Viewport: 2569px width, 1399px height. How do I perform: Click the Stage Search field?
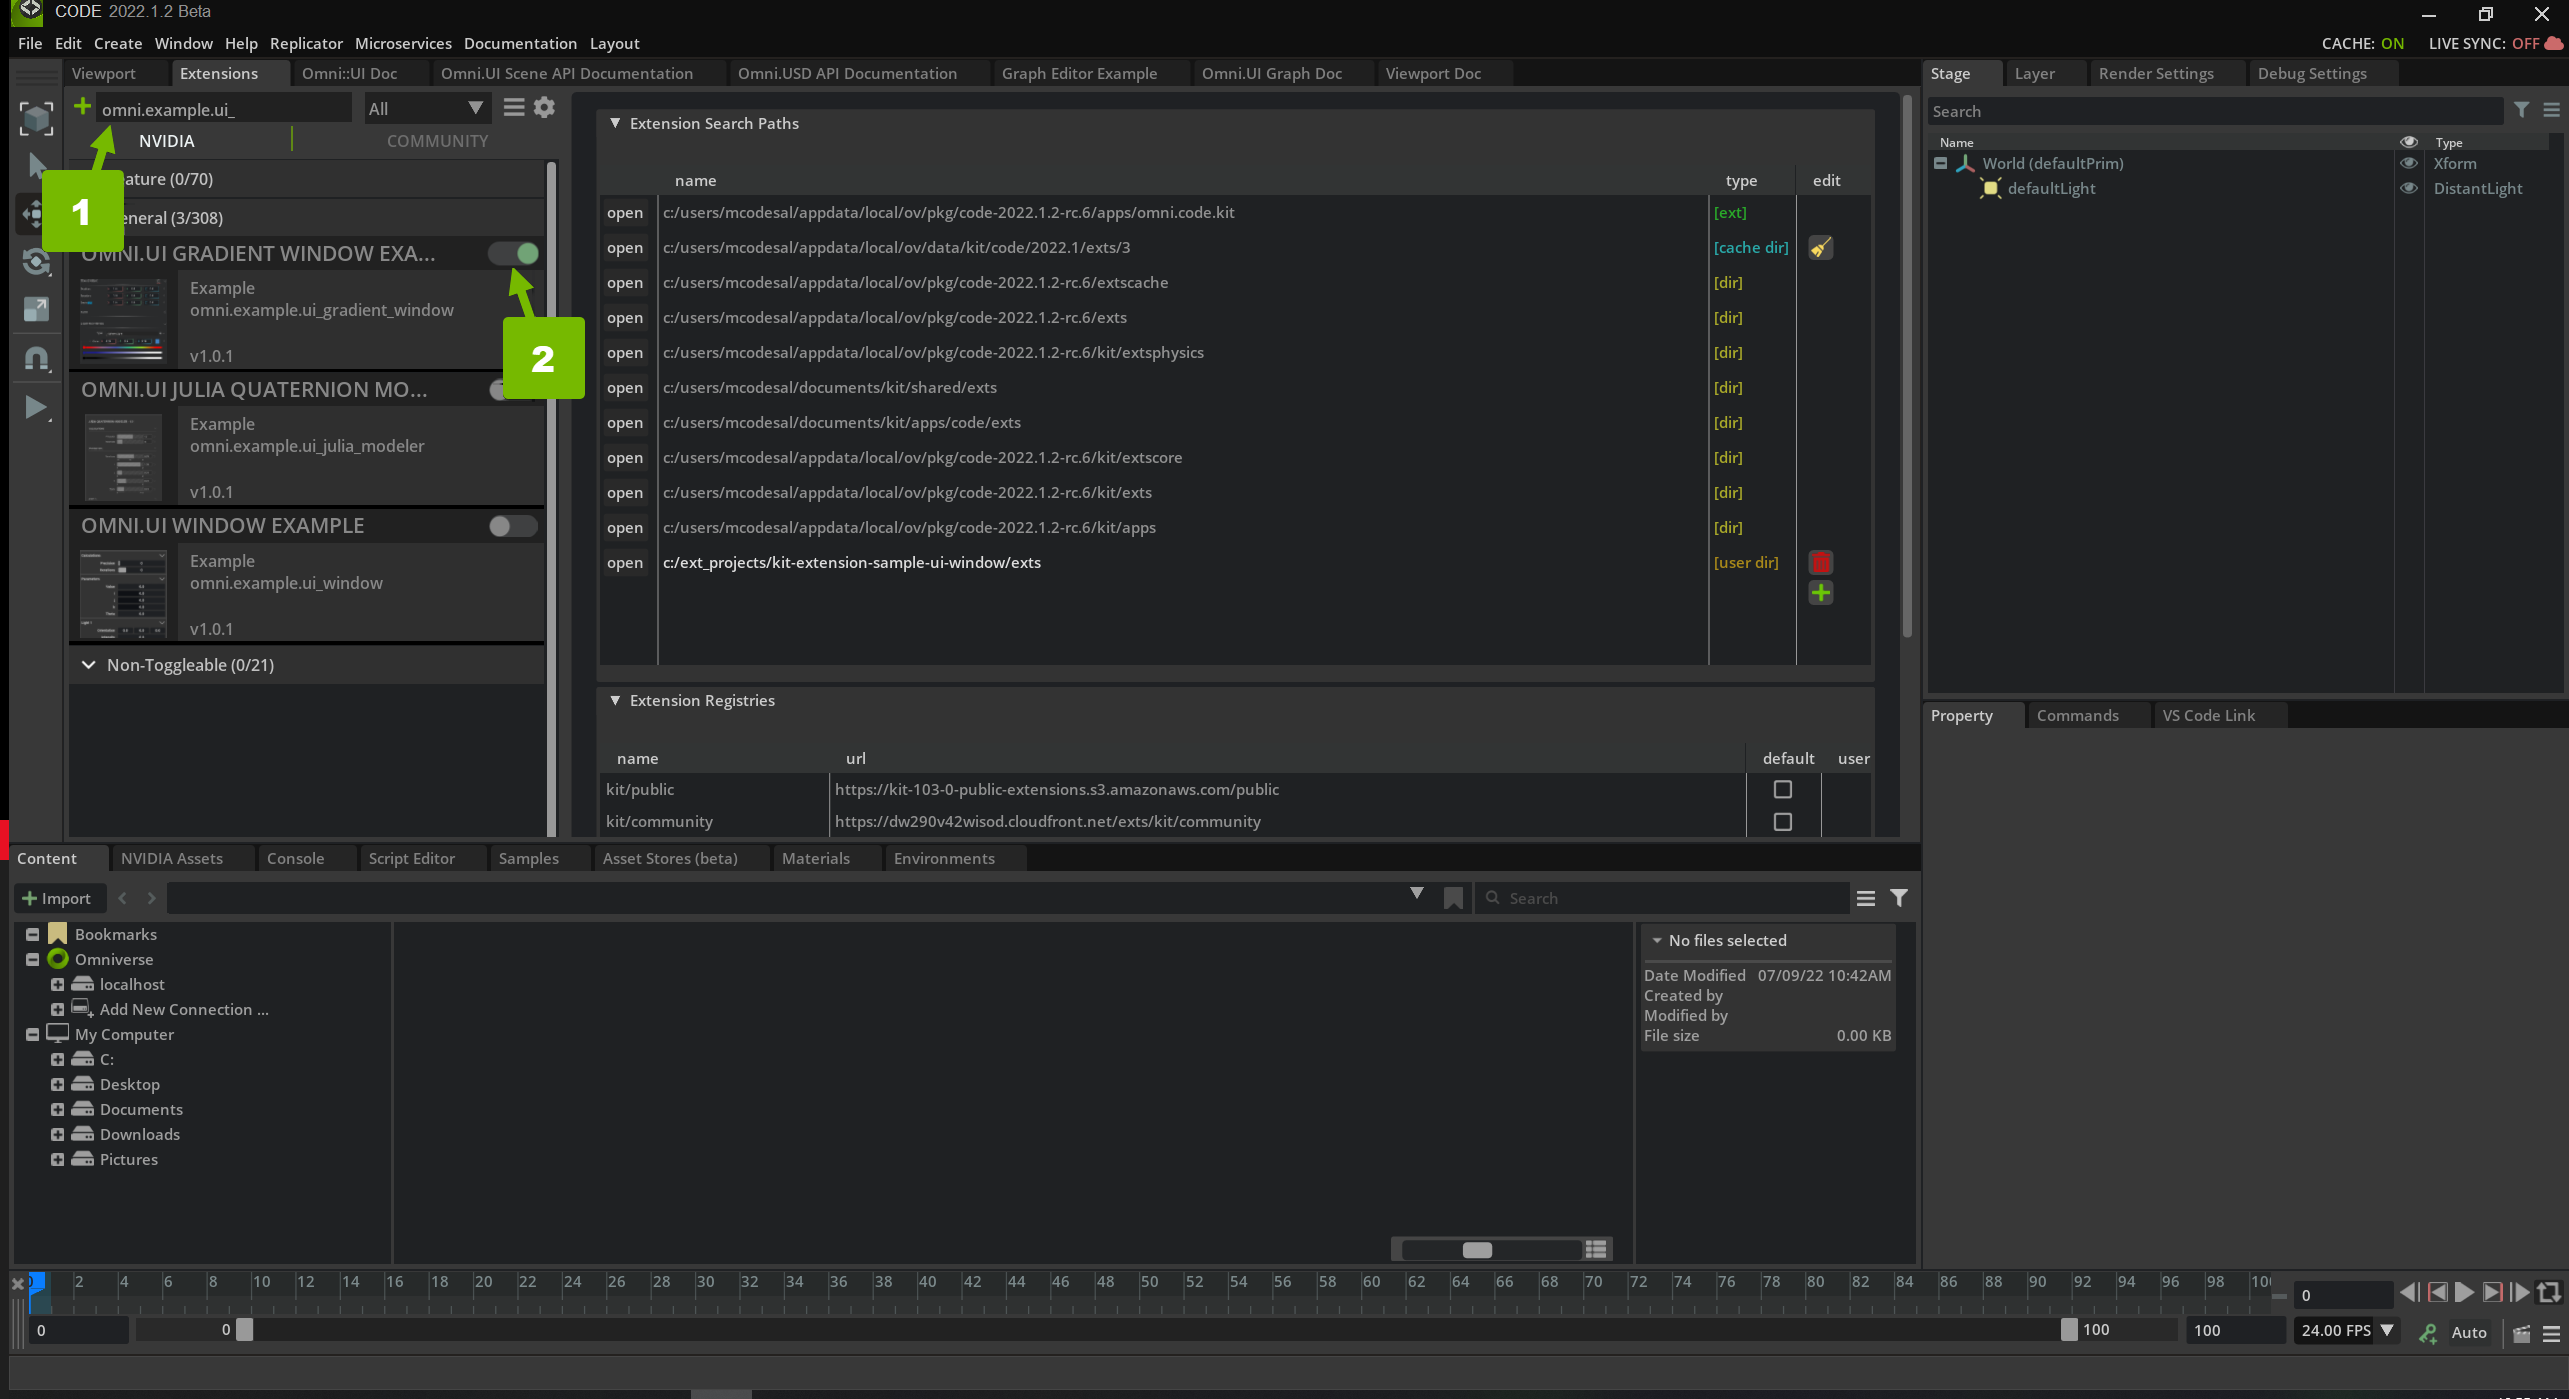coord(2215,111)
